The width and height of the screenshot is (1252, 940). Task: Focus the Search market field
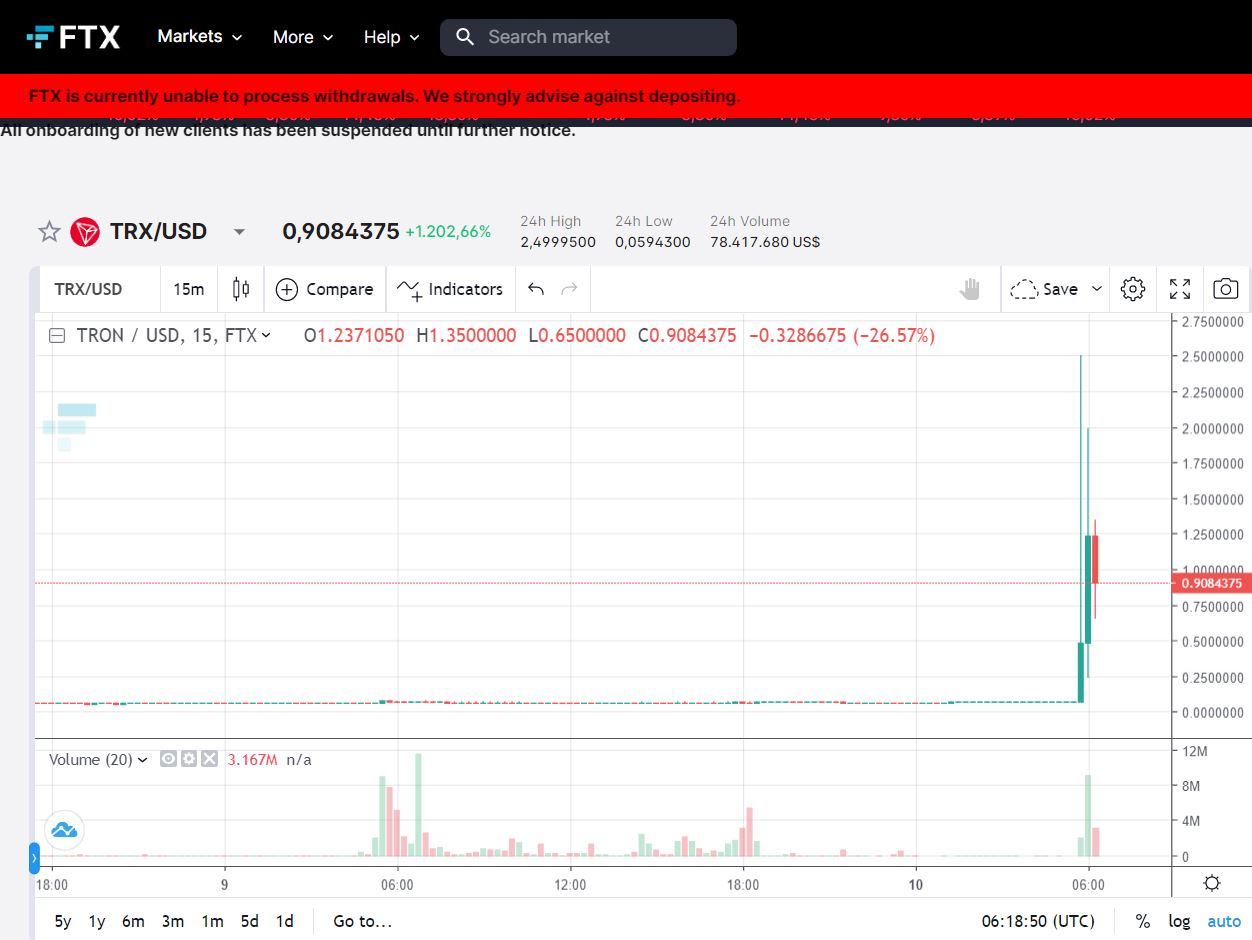coord(588,37)
